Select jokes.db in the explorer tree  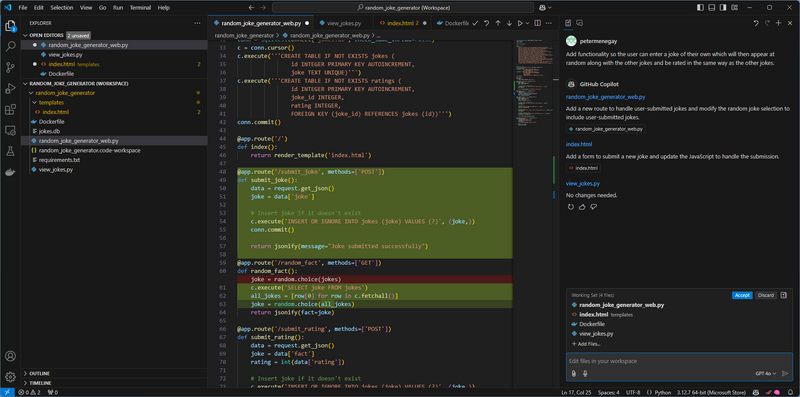pos(49,131)
